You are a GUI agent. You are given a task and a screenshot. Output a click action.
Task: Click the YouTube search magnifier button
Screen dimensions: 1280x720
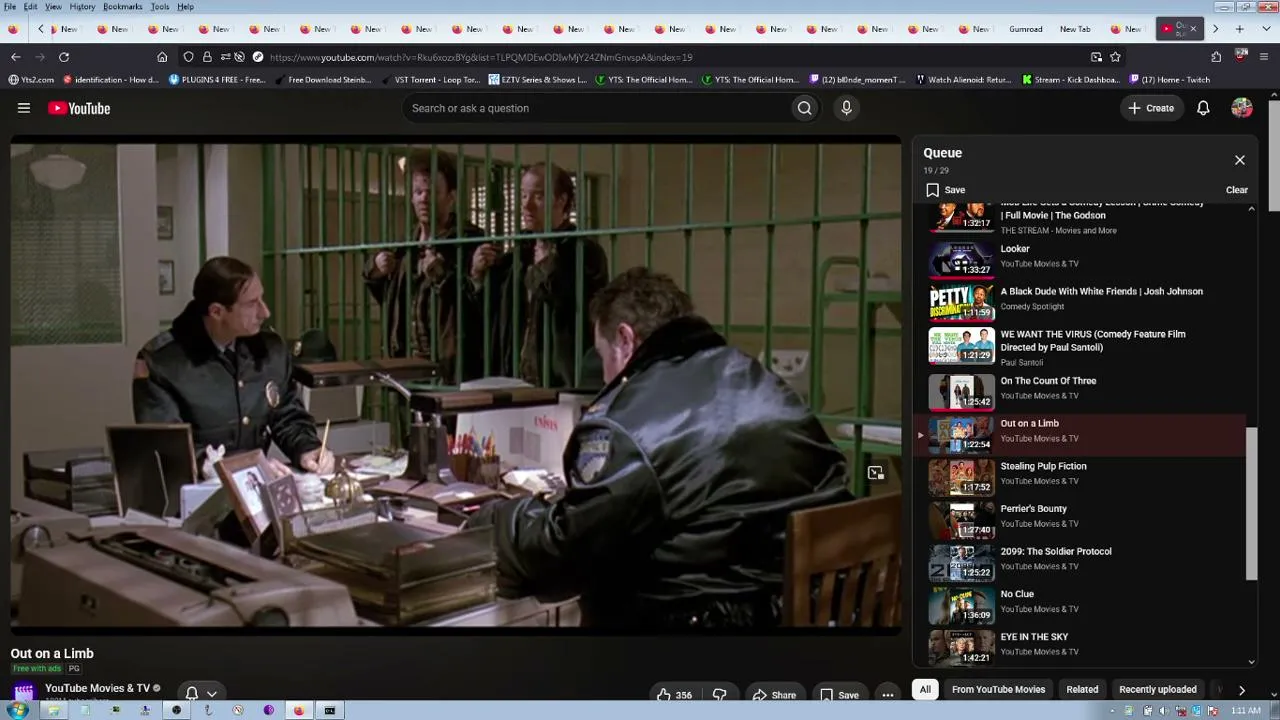coord(804,108)
